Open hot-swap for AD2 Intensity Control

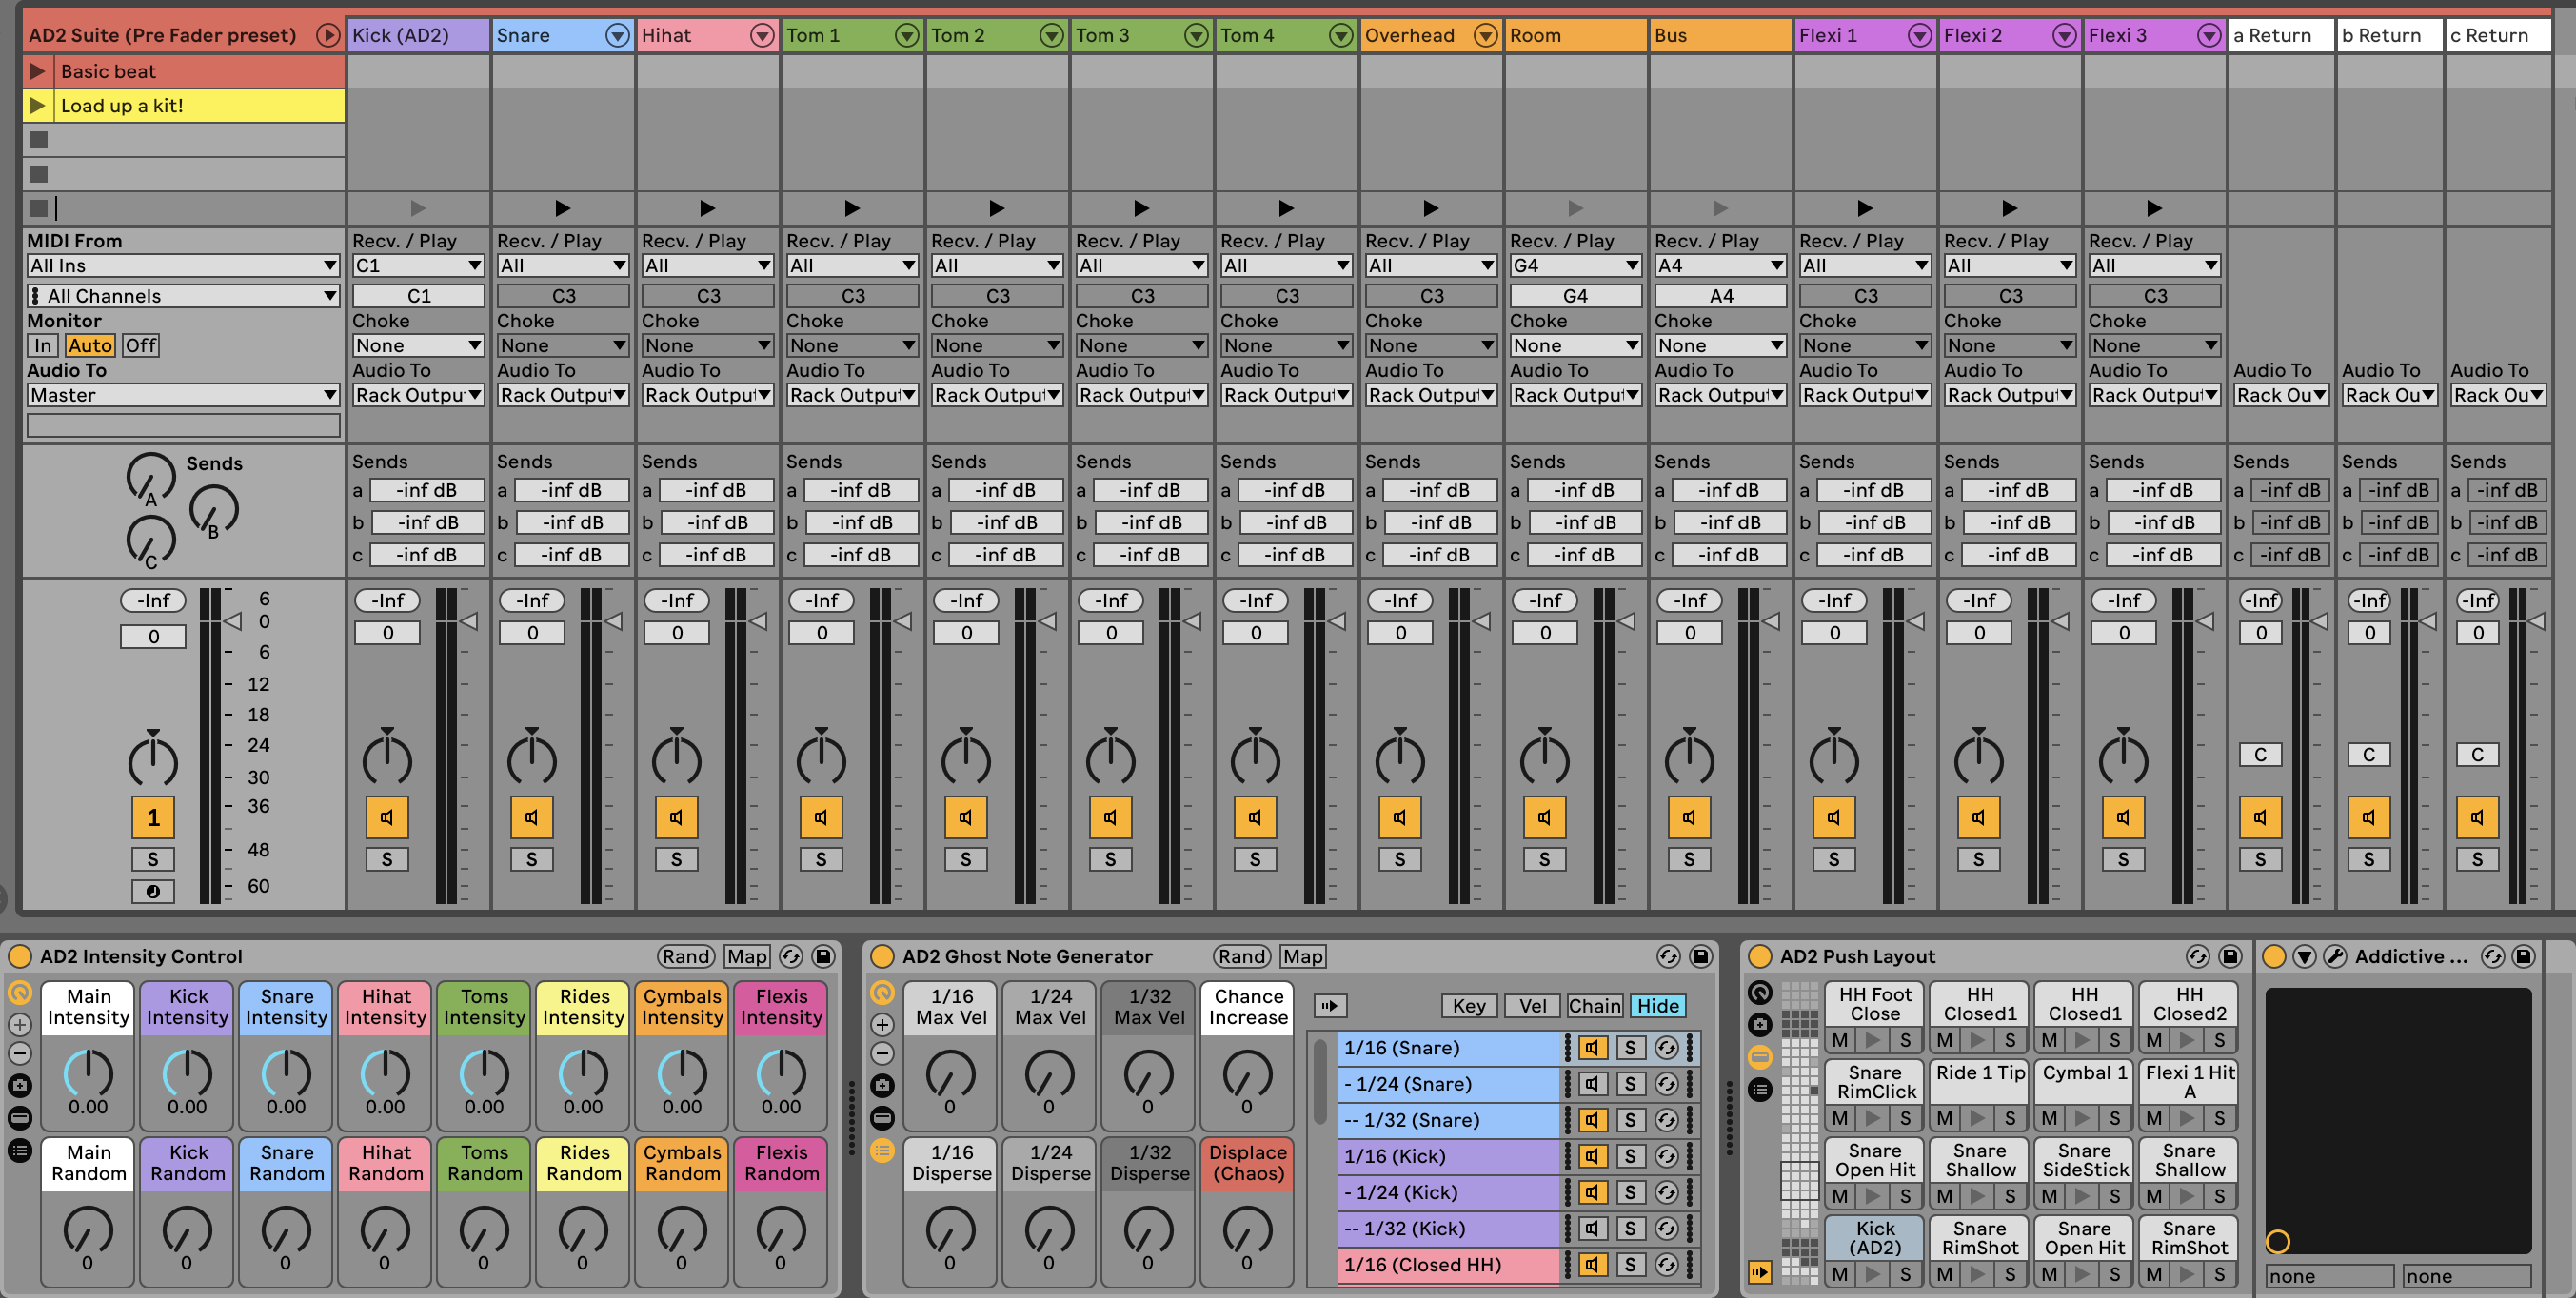[x=790, y=956]
